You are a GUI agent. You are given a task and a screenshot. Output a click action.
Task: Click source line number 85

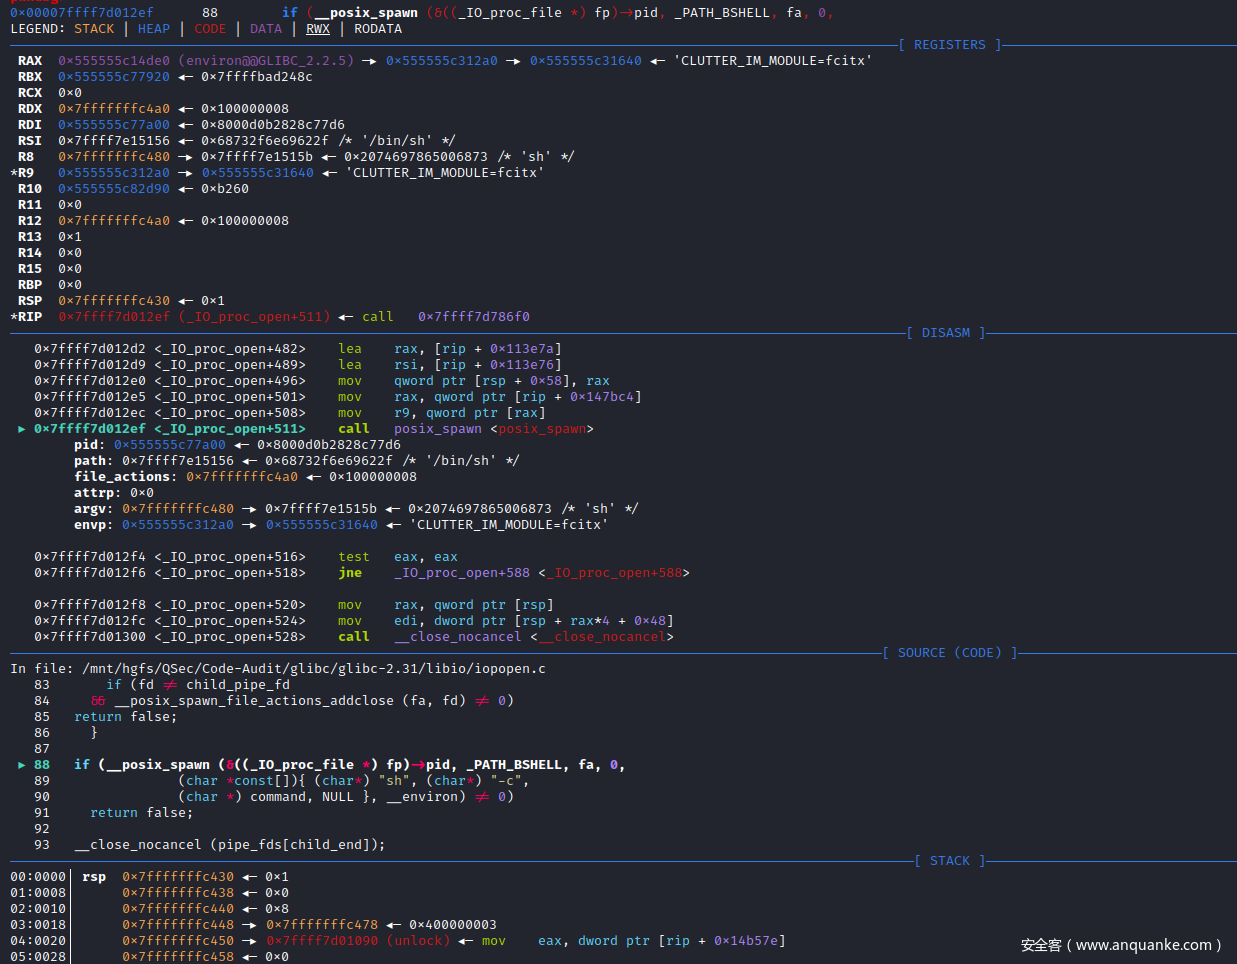tap(42, 717)
